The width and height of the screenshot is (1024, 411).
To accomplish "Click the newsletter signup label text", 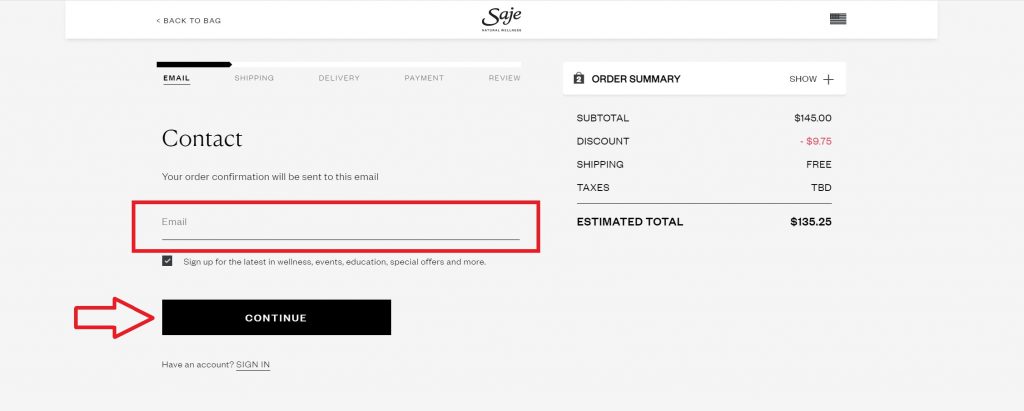I will (334, 262).
